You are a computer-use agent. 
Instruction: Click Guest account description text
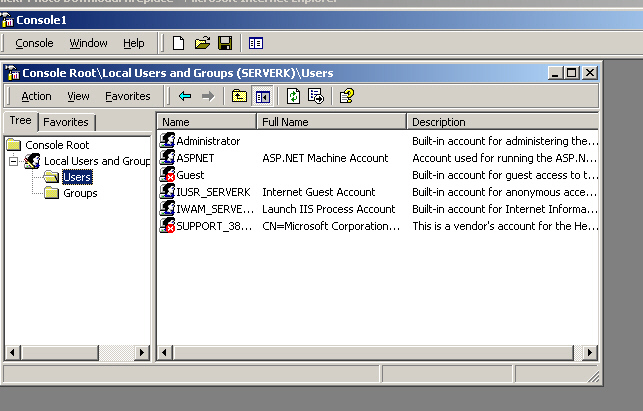click(505, 175)
